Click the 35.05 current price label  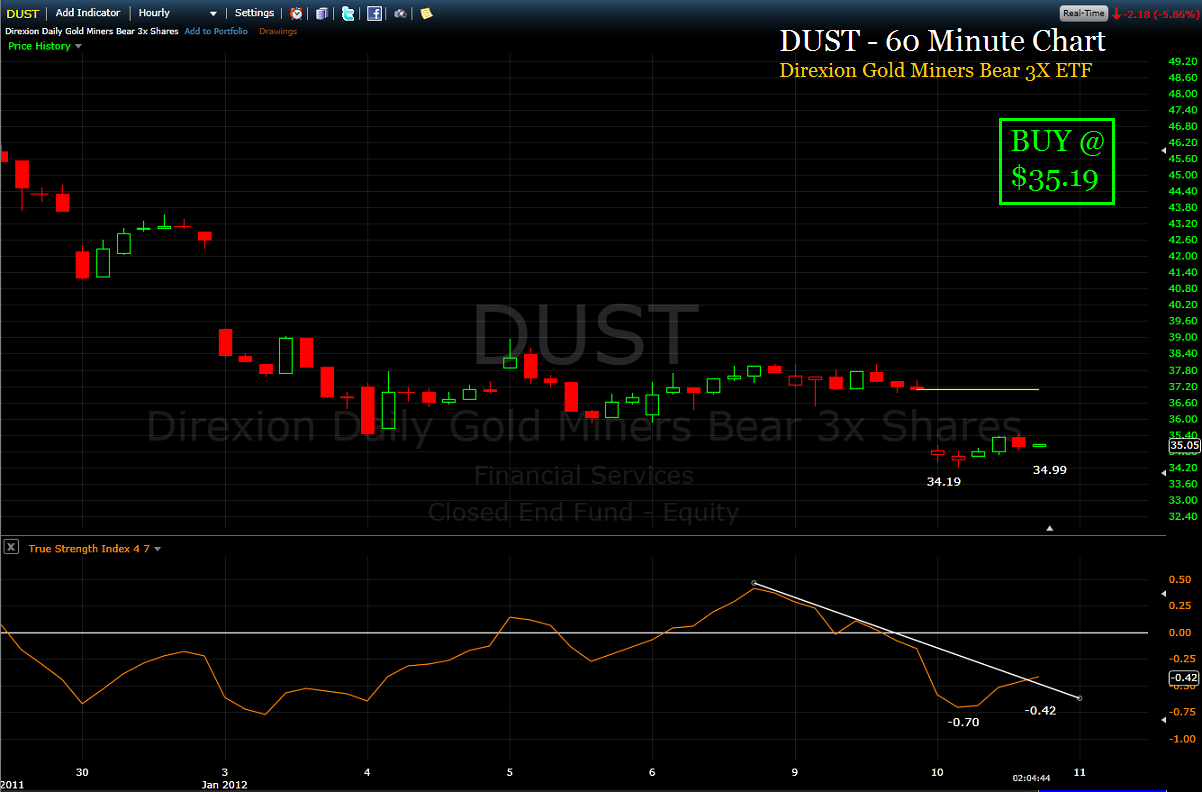click(1183, 445)
